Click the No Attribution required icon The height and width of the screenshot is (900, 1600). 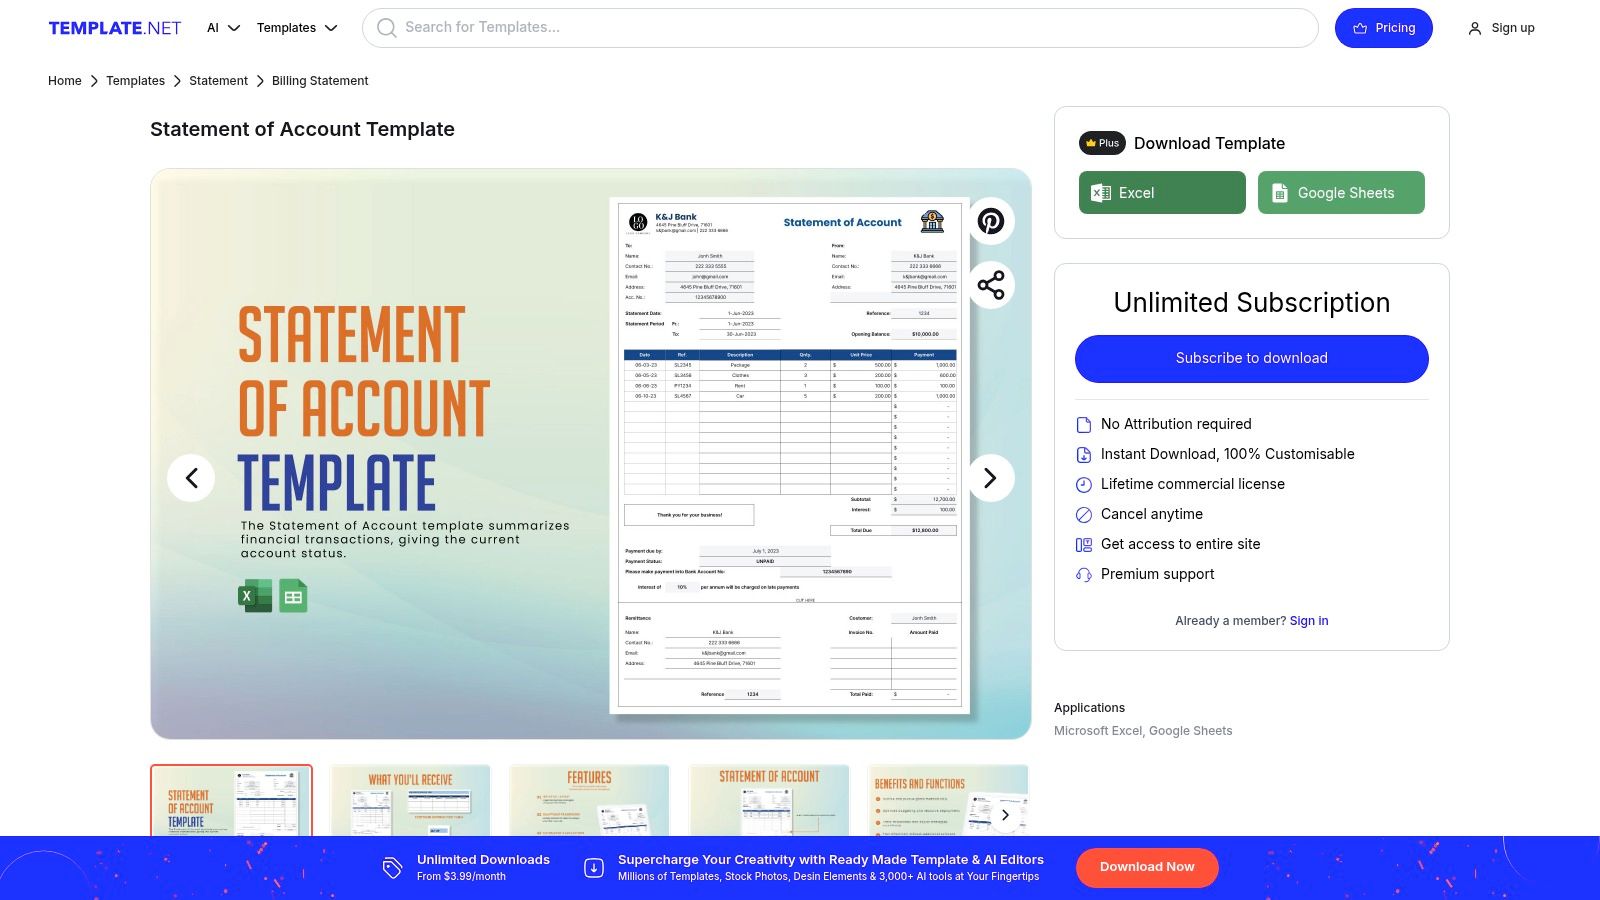pos(1083,425)
